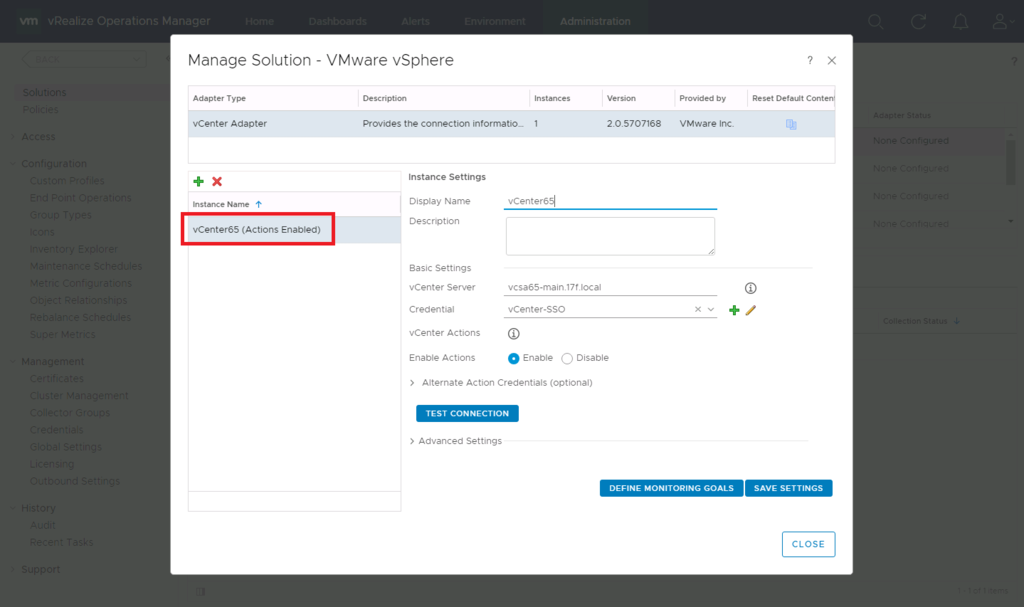This screenshot has width=1024, height=607.
Task: Add a new adapter instance with green plus
Action: click(x=198, y=182)
